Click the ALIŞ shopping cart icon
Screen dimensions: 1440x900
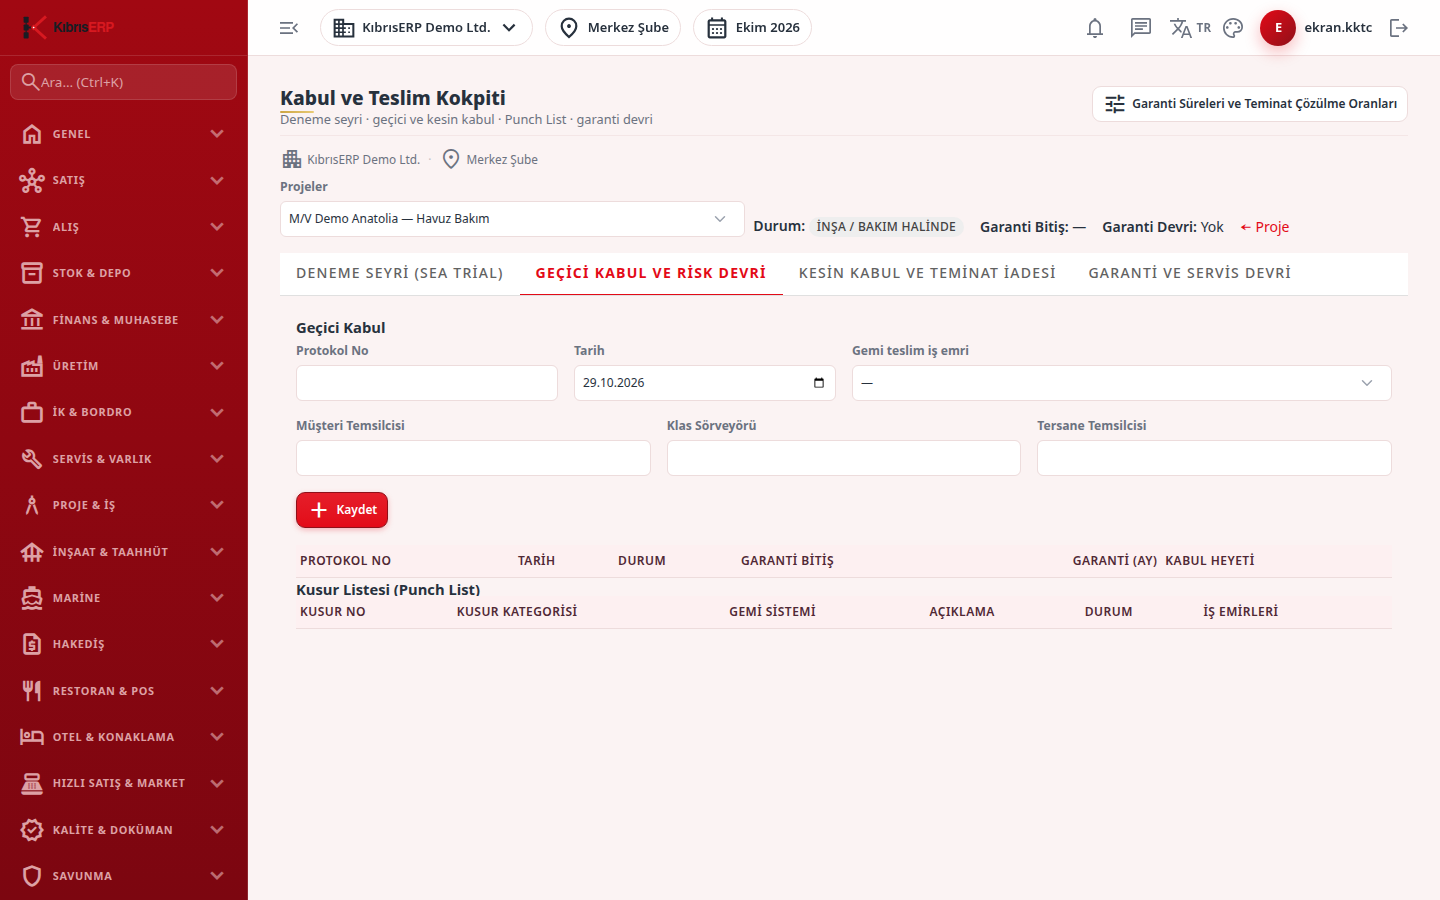pos(32,227)
